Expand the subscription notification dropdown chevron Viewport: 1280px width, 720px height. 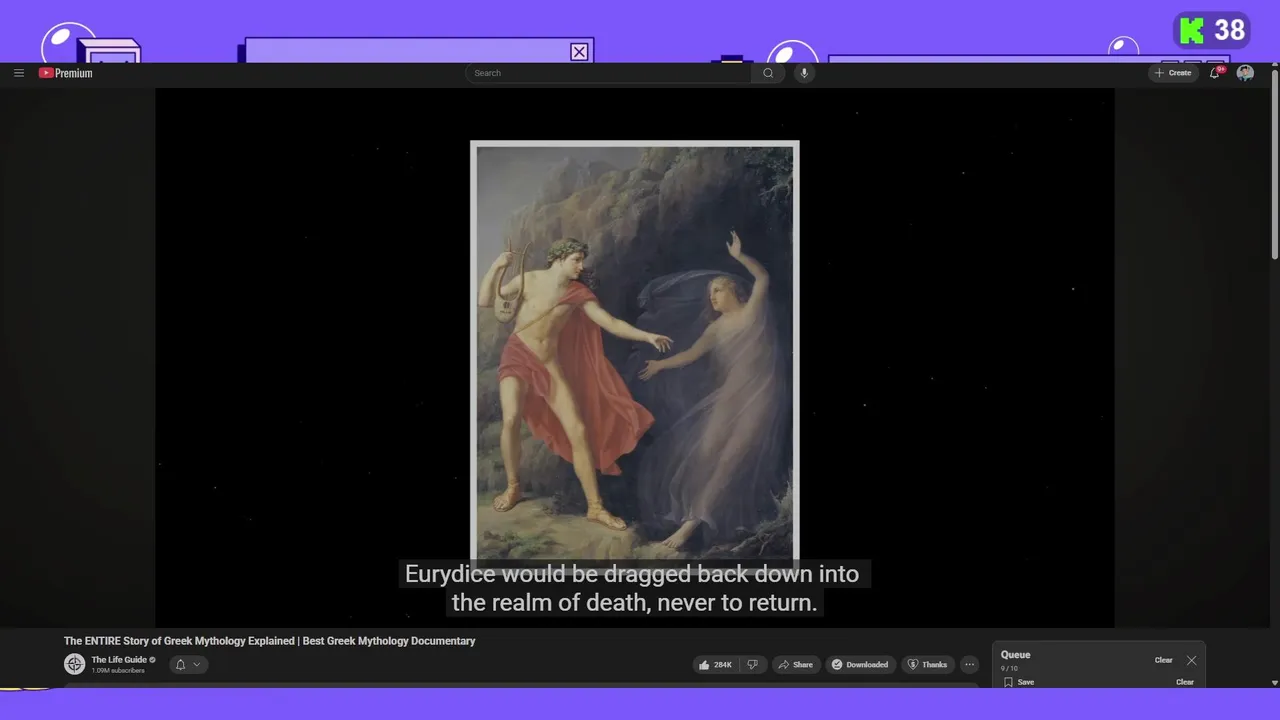[197, 664]
